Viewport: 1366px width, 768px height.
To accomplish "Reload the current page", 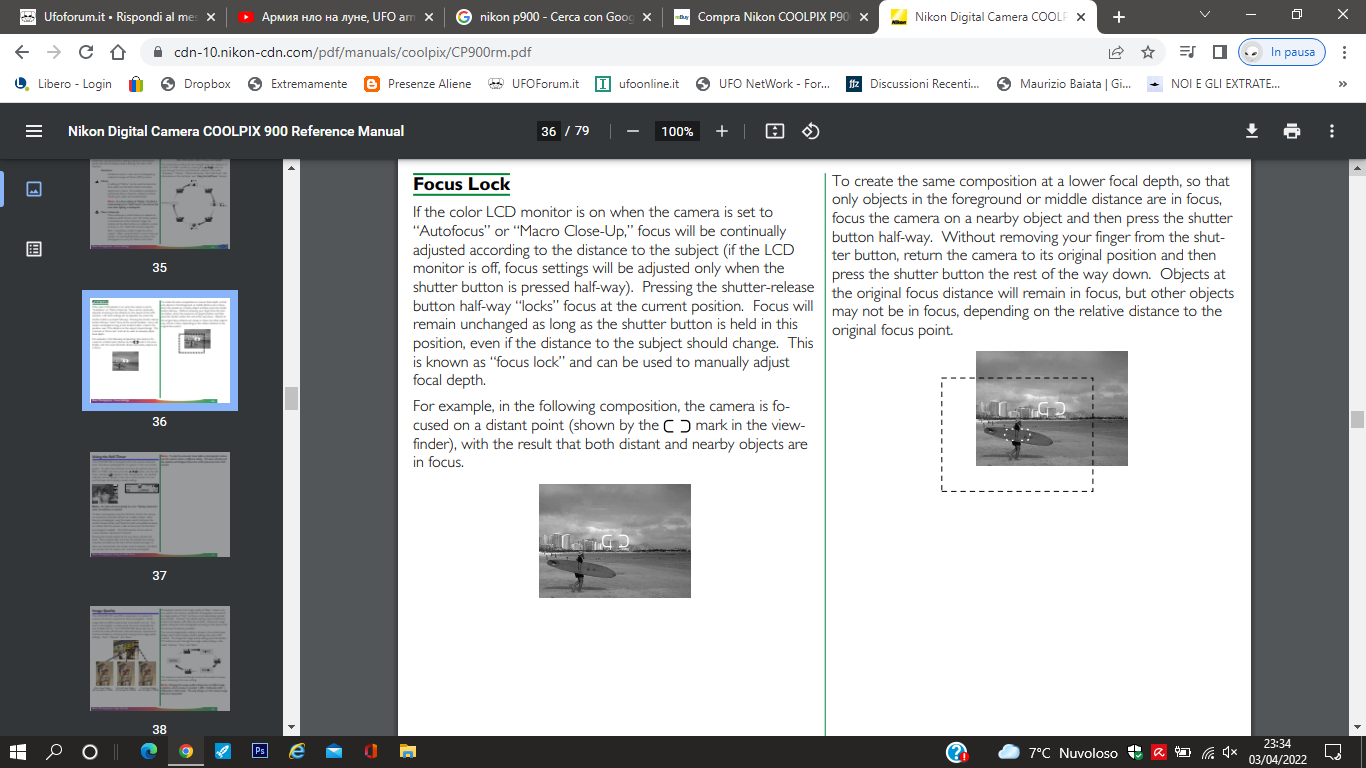I will (x=86, y=52).
